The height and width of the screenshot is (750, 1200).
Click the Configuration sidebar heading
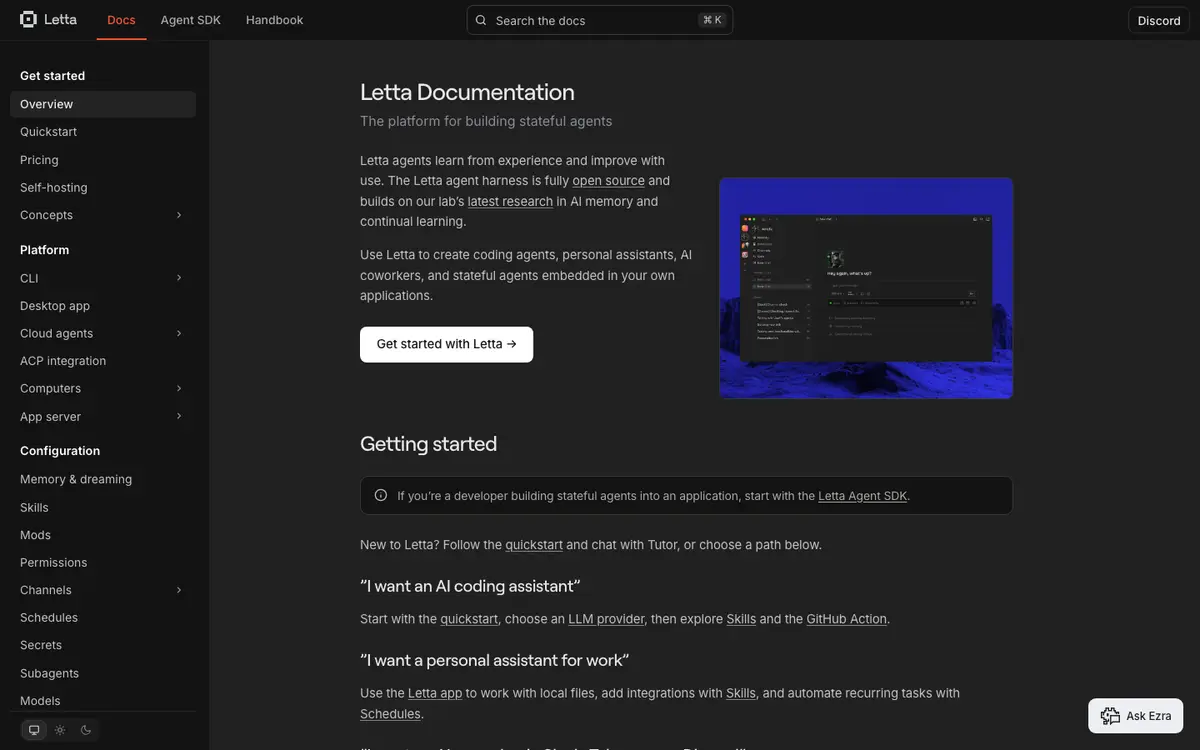click(x=60, y=451)
